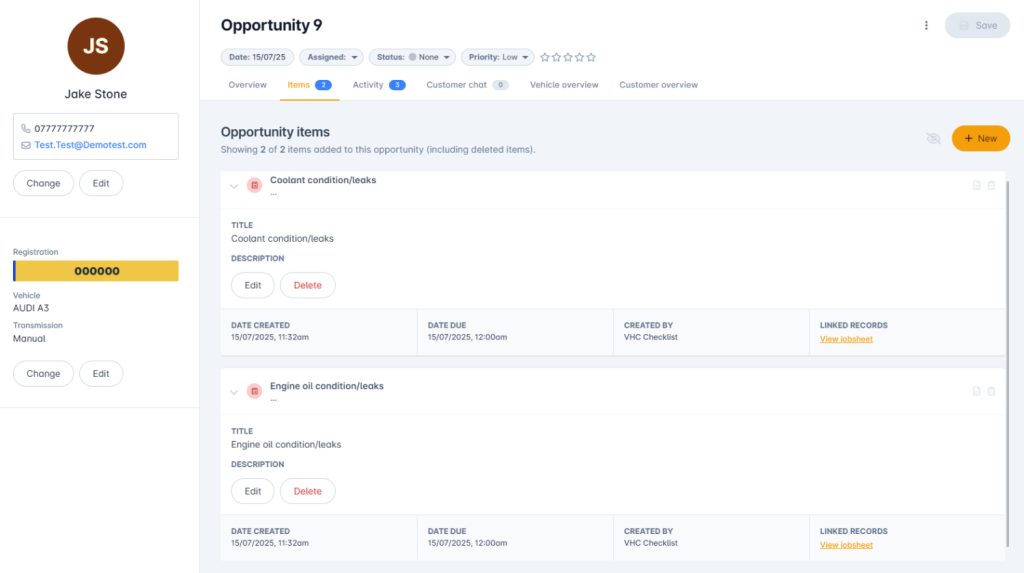Open the Assigned dropdown

click(332, 57)
